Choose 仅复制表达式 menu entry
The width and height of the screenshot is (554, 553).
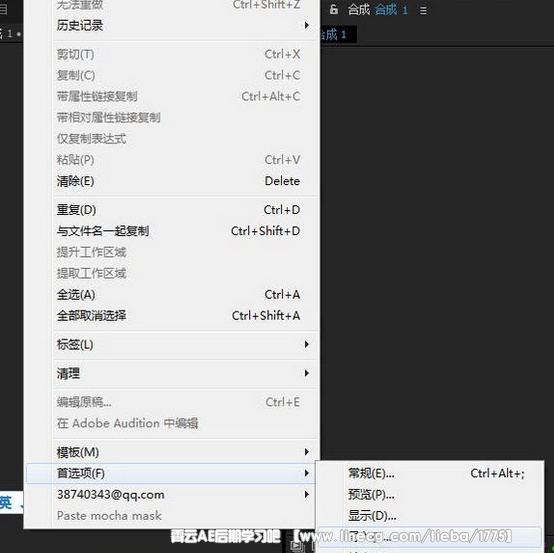click(172, 139)
